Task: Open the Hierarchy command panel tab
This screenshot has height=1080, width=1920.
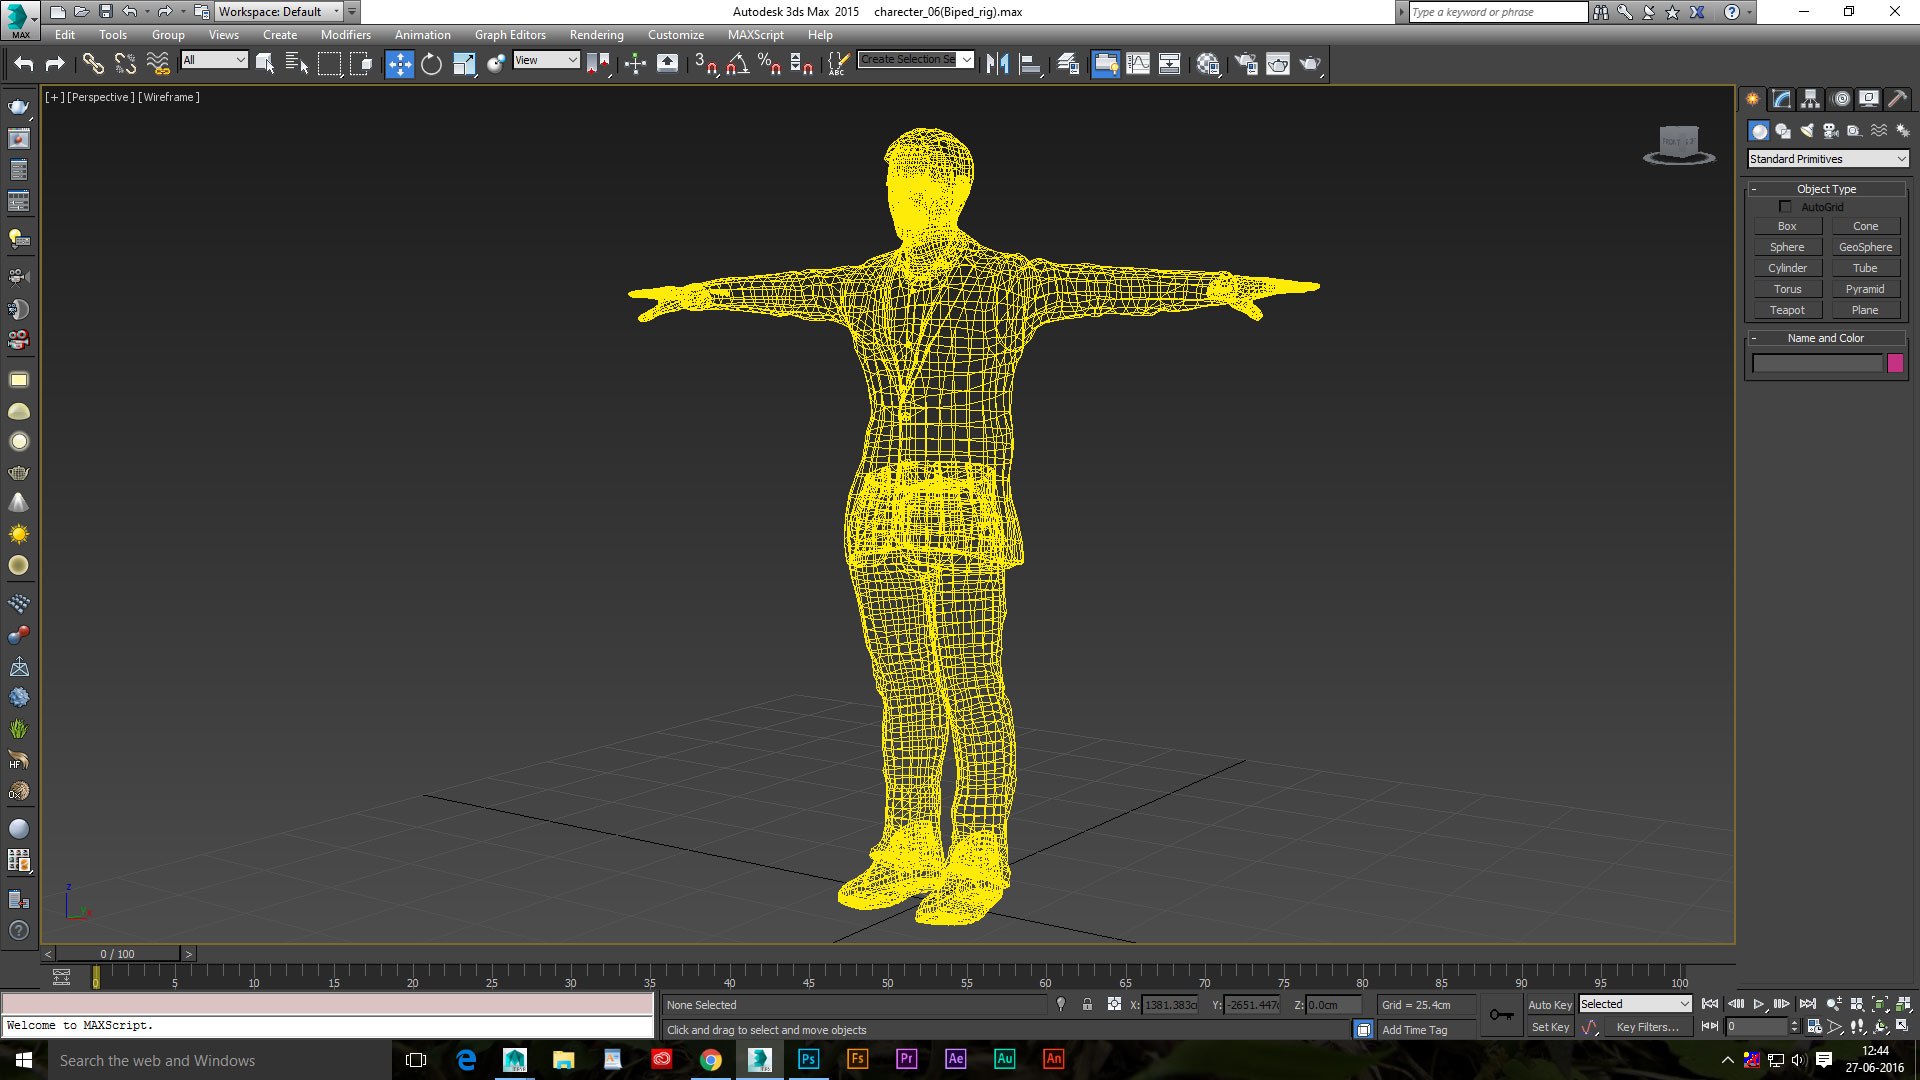Action: pos(1810,99)
